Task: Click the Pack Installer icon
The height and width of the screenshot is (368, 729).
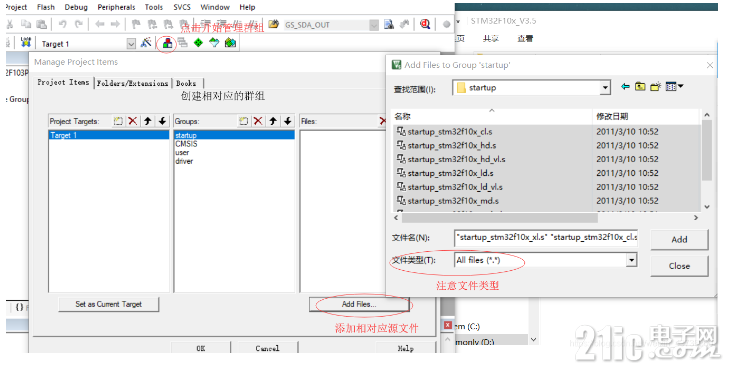Action: (230, 43)
